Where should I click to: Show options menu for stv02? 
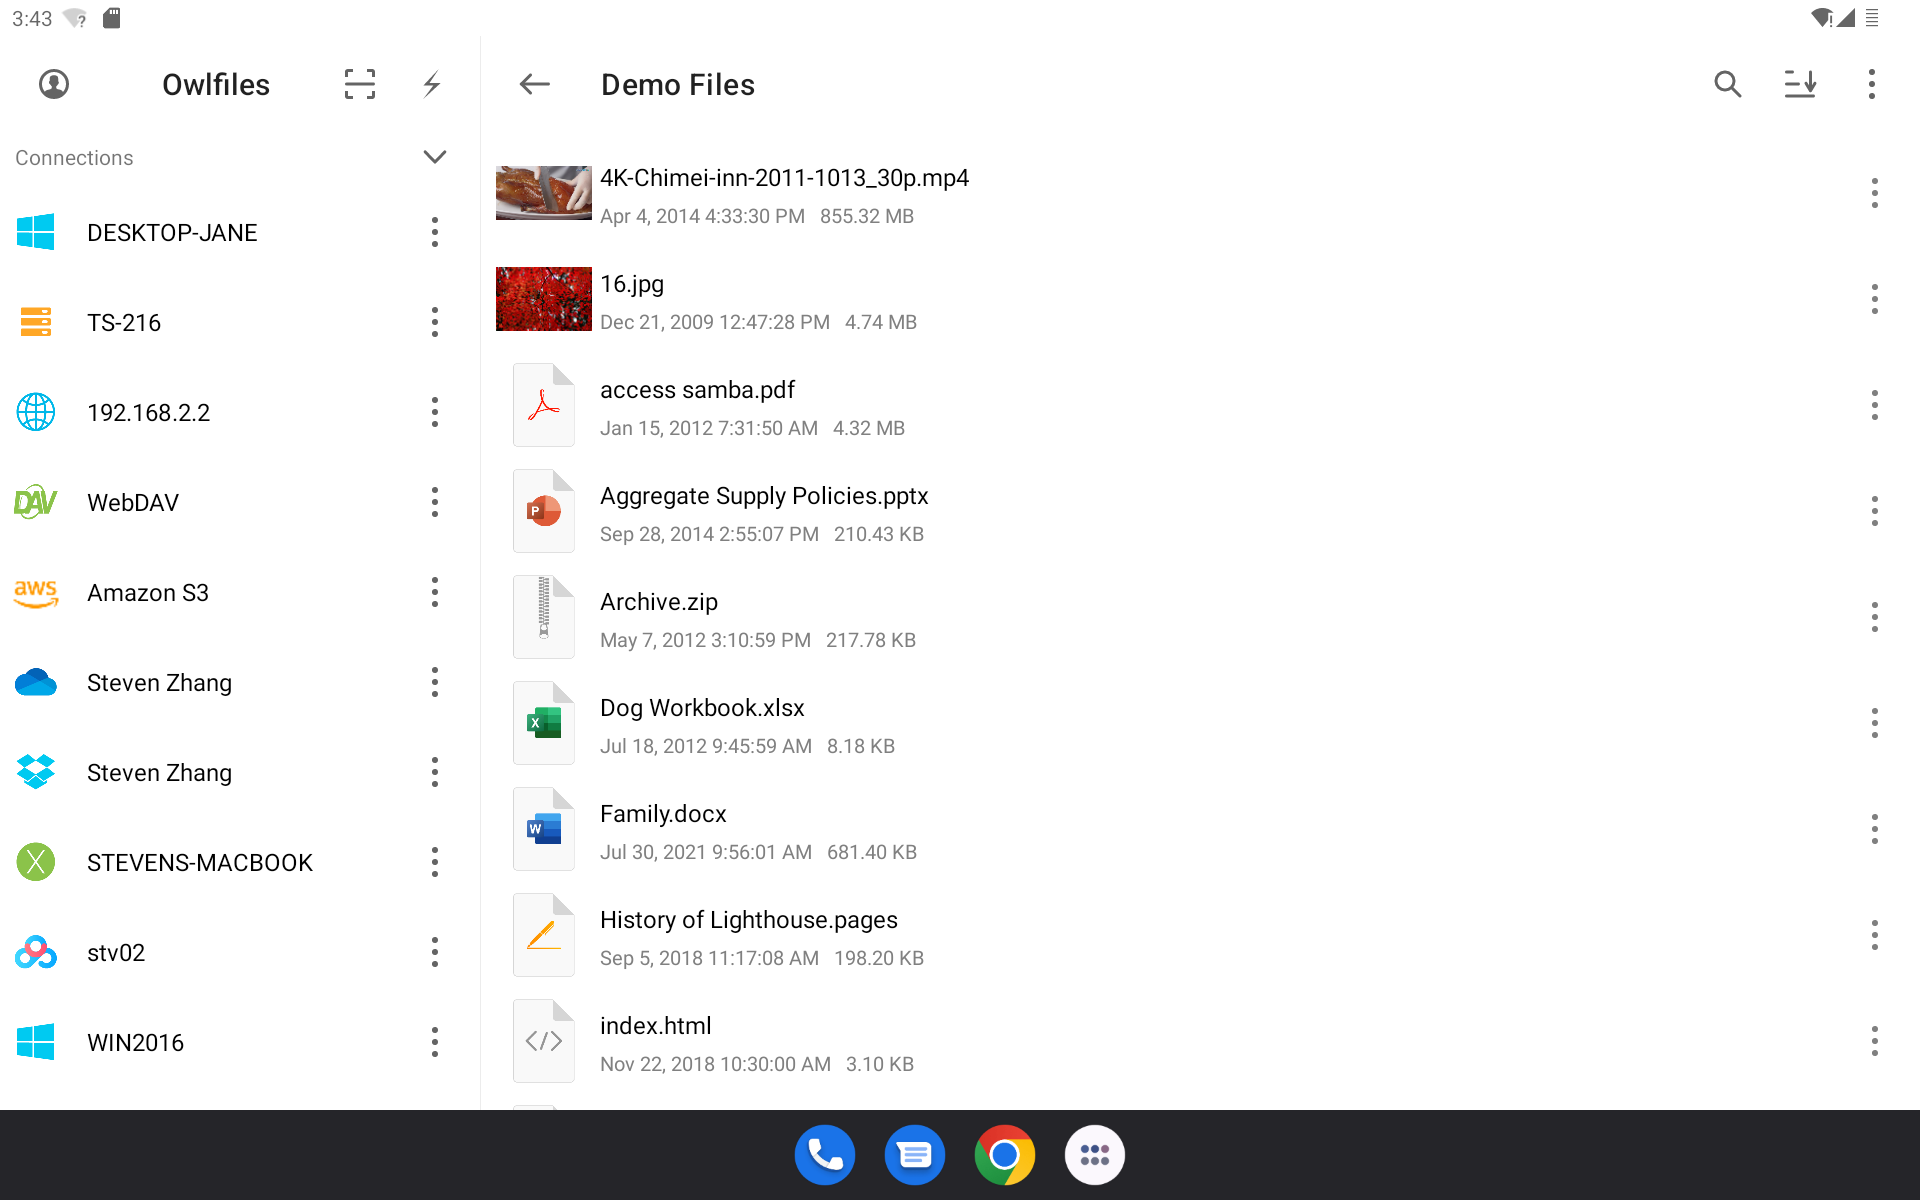(x=435, y=952)
